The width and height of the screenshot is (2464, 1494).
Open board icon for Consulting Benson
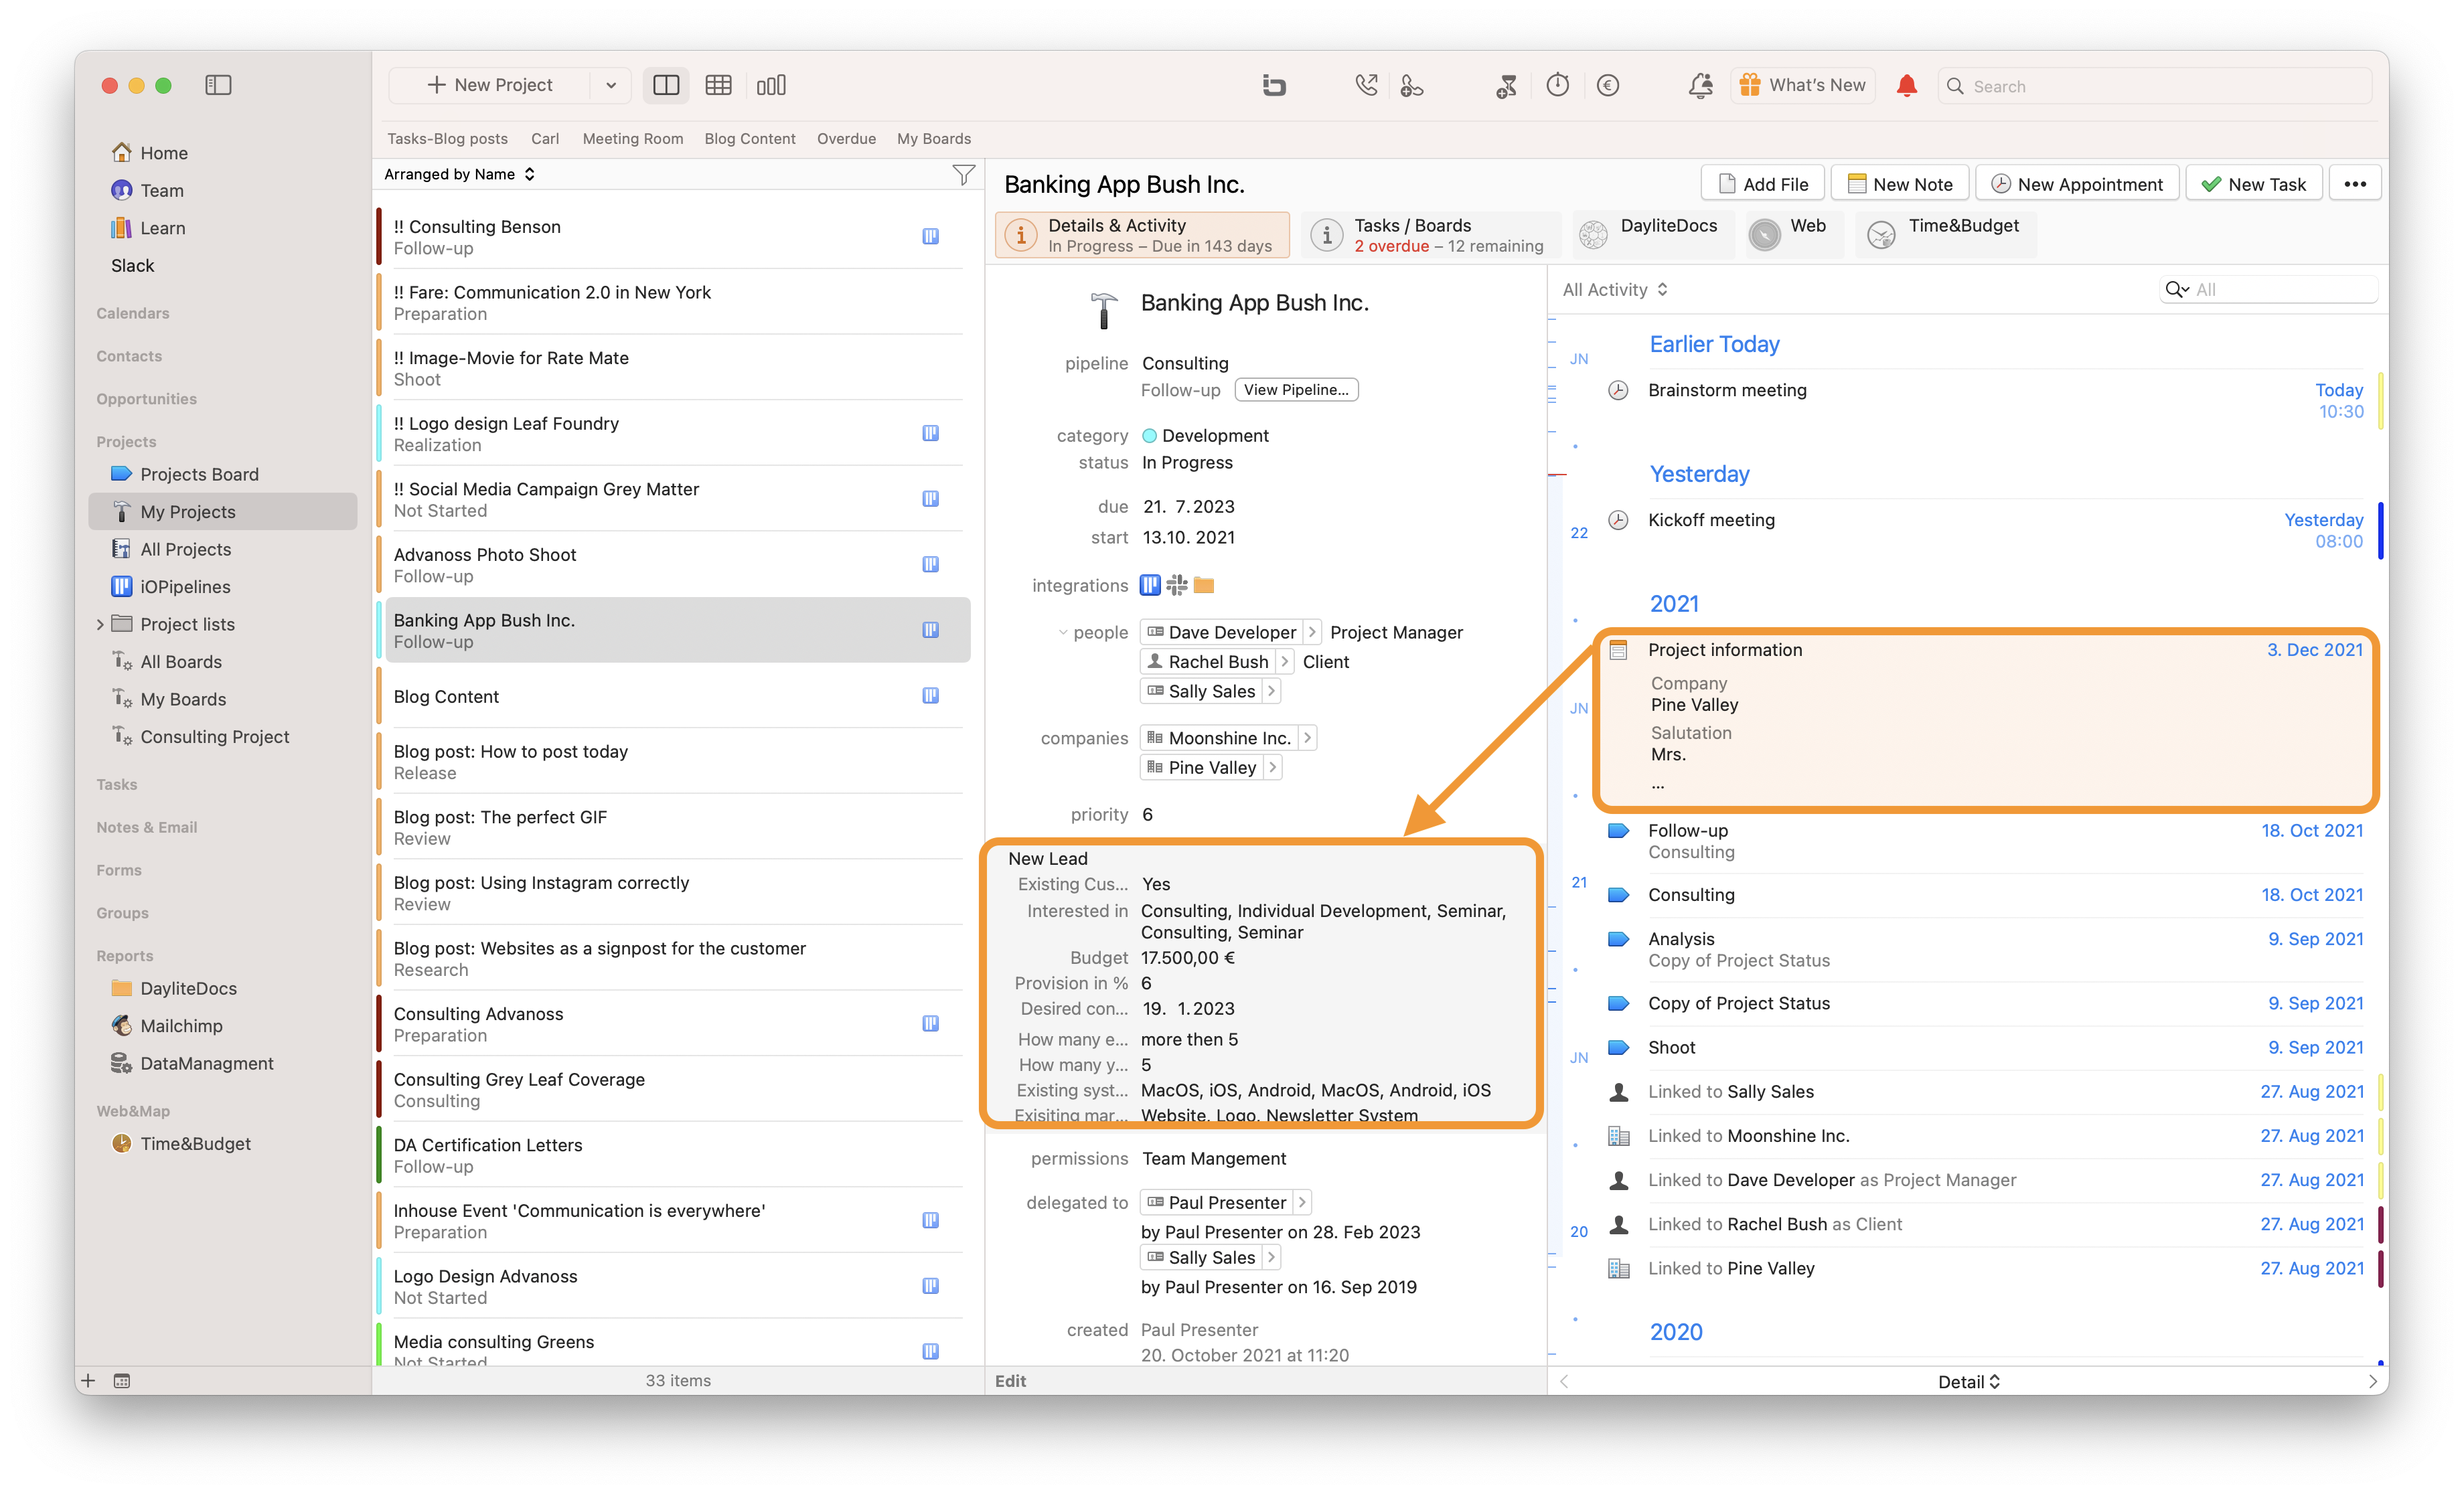930,236
